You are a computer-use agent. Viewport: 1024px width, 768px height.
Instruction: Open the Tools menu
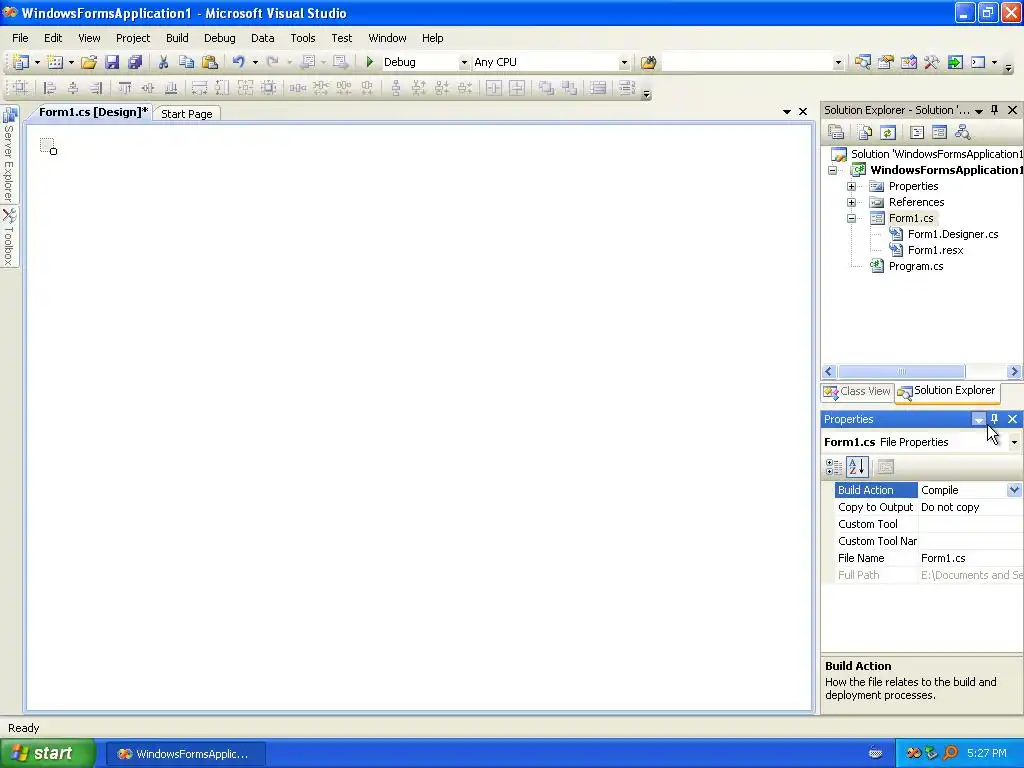[x=303, y=38]
